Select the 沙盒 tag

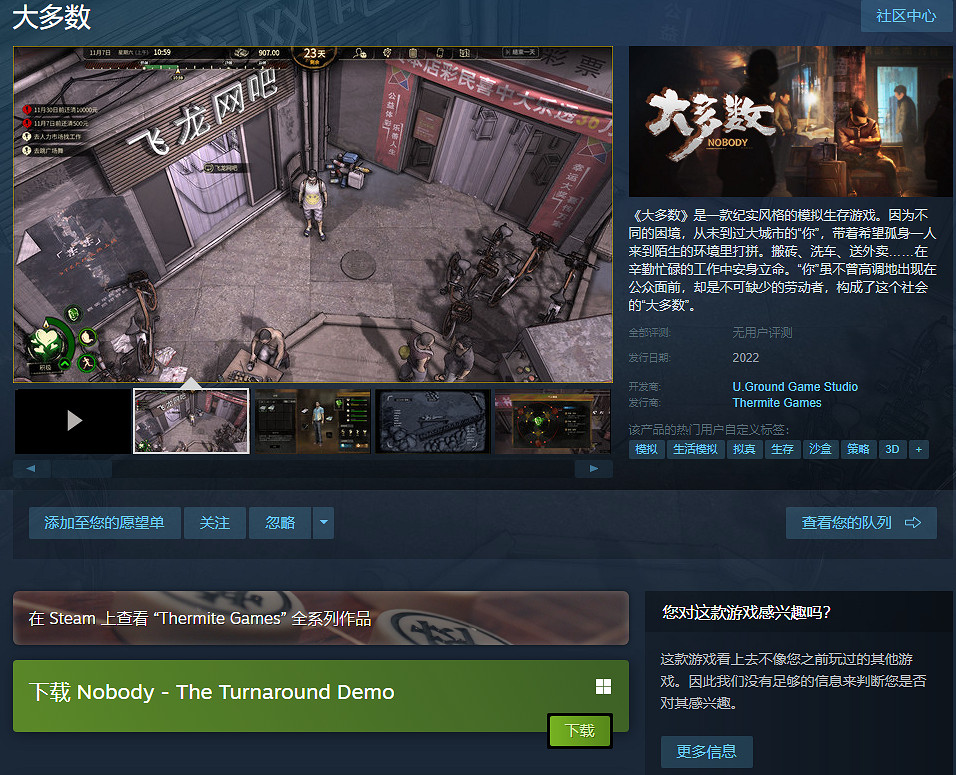point(820,449)
